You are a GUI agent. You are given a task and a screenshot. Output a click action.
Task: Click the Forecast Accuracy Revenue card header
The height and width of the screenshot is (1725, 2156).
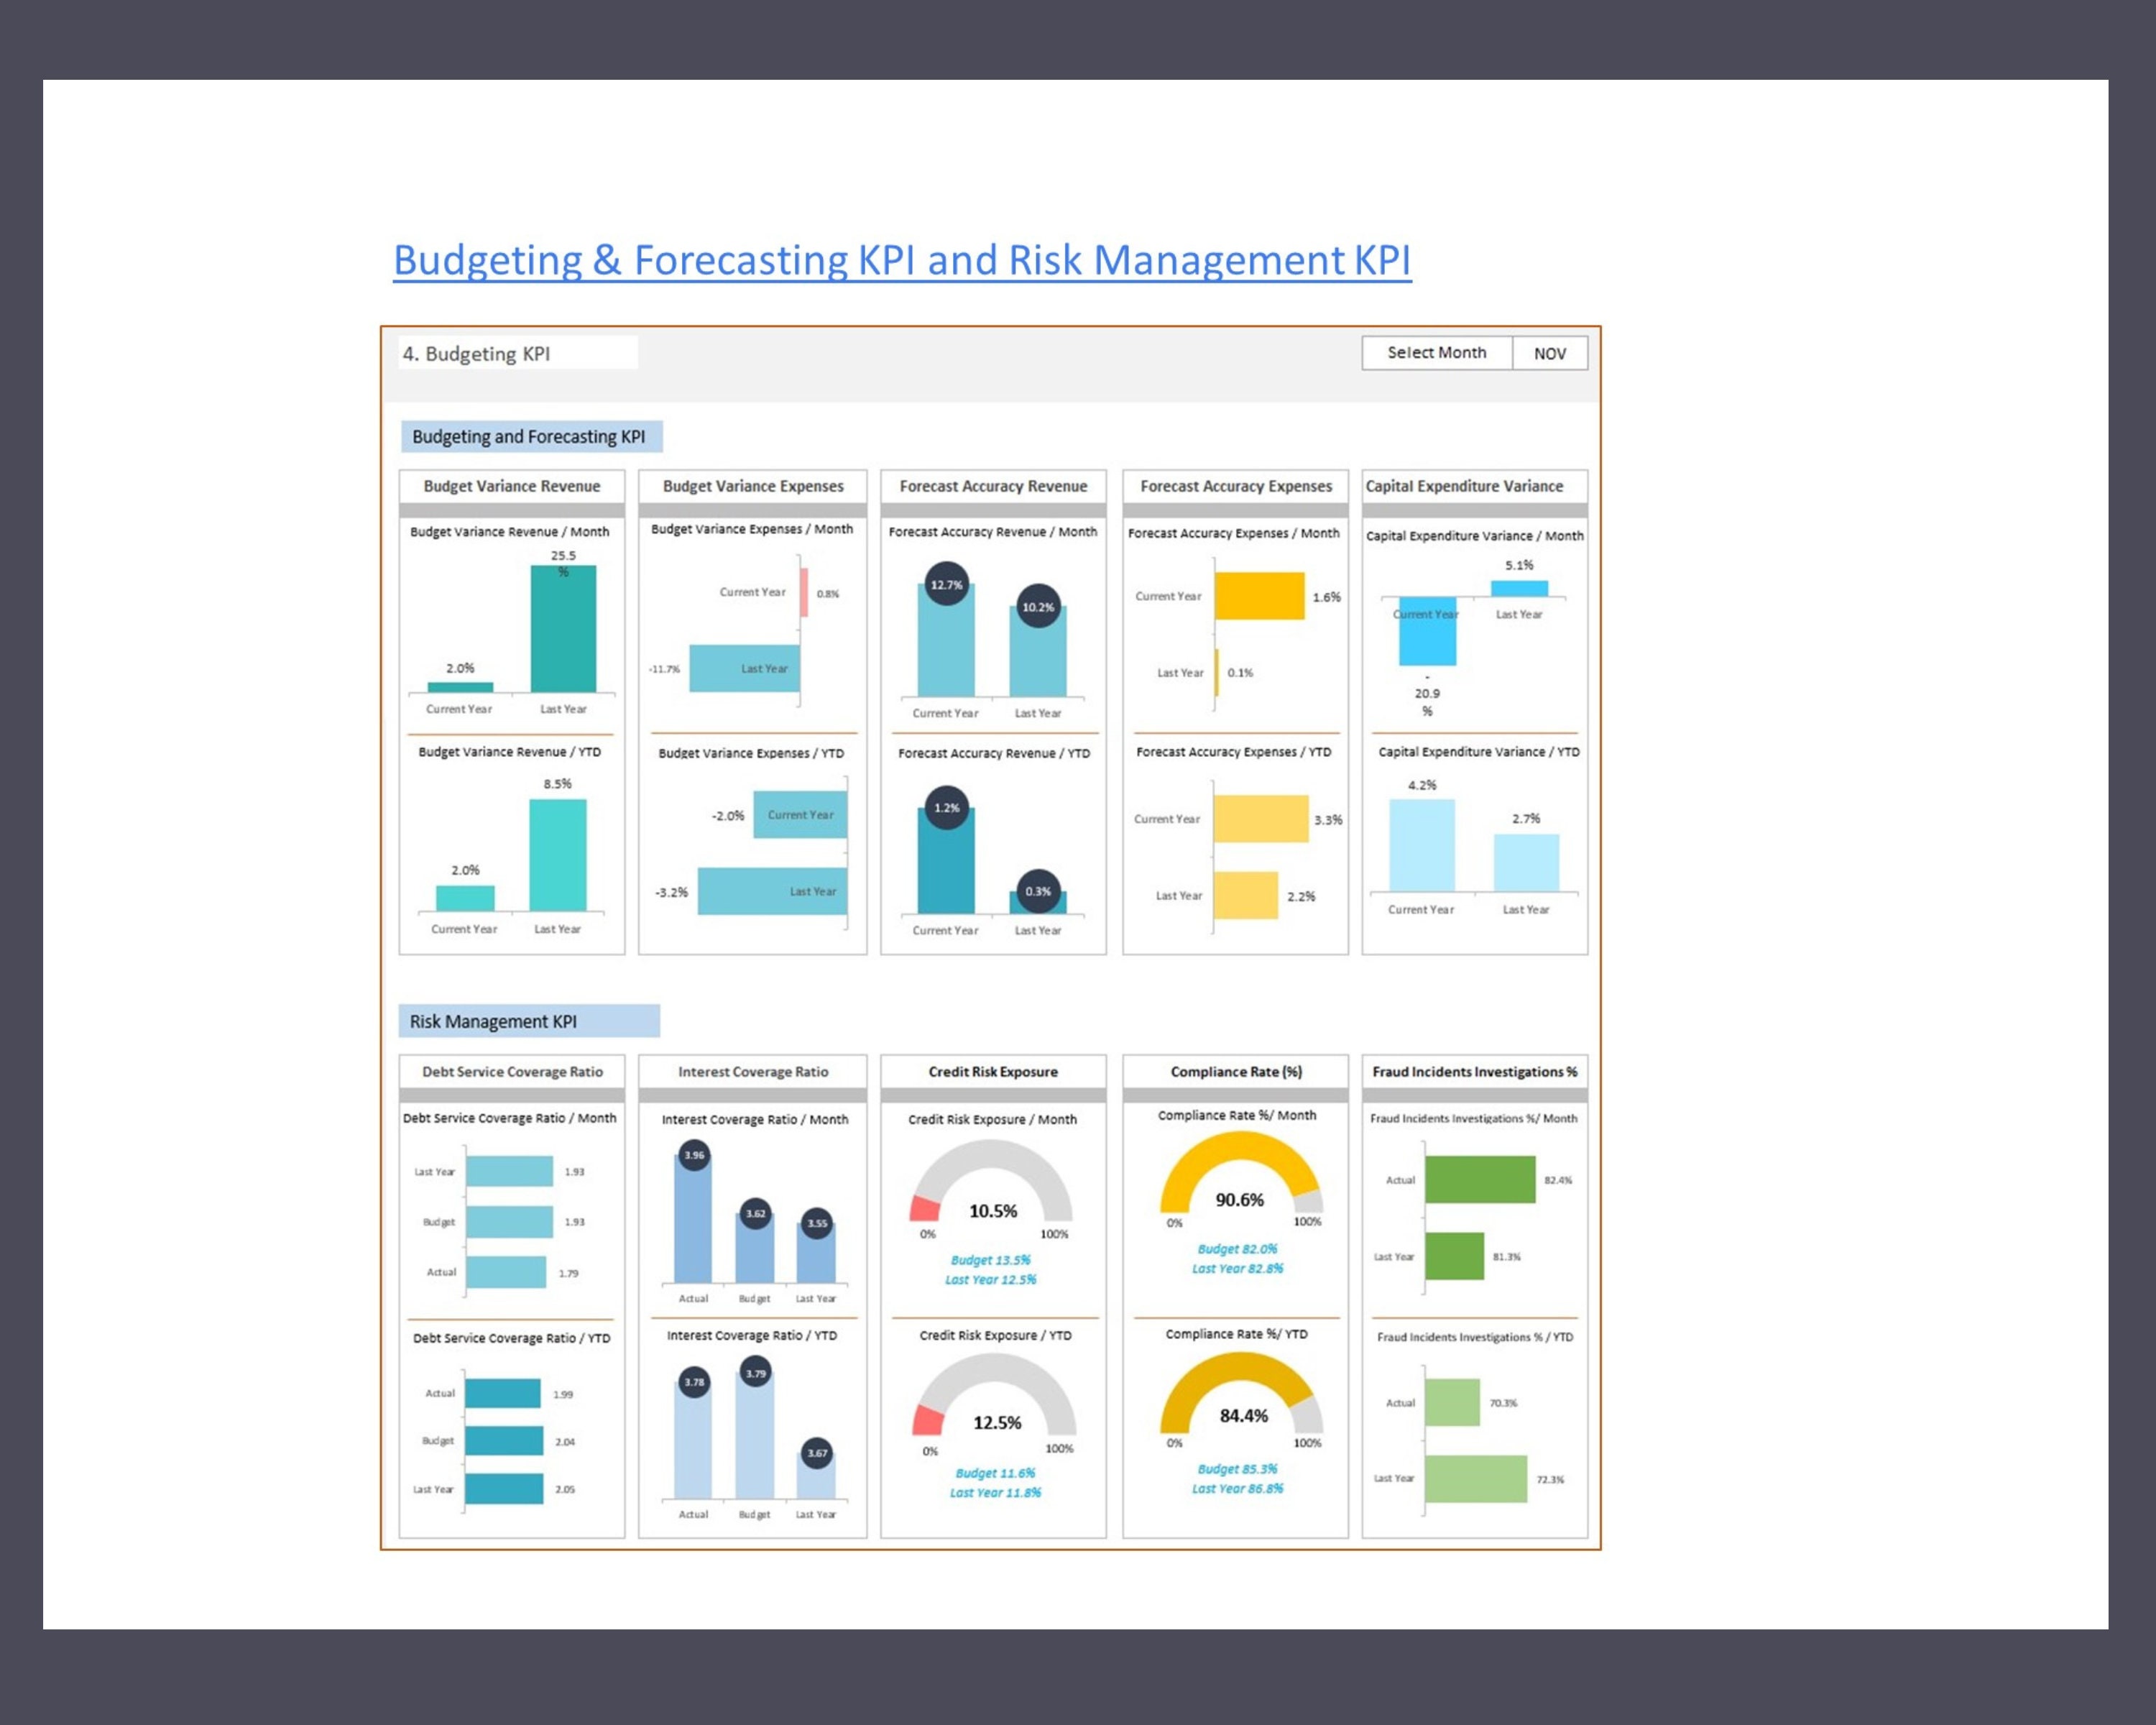click(x=993, y=486)
